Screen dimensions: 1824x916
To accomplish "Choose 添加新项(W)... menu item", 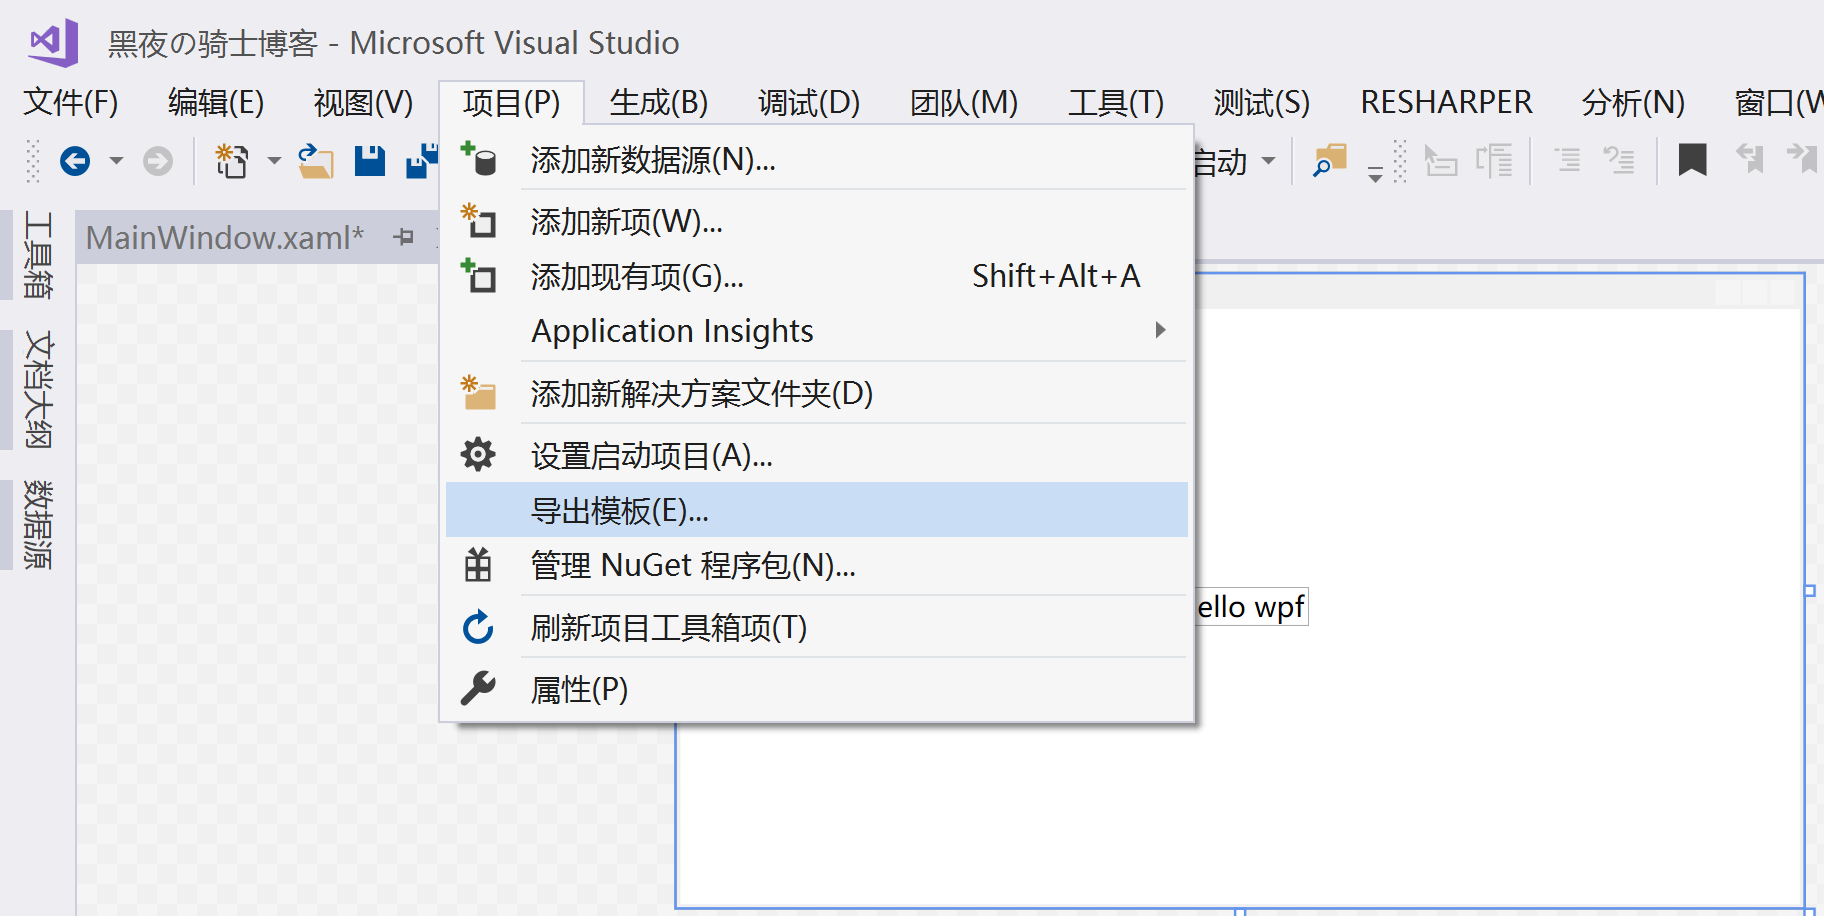I will coord(817,221).
